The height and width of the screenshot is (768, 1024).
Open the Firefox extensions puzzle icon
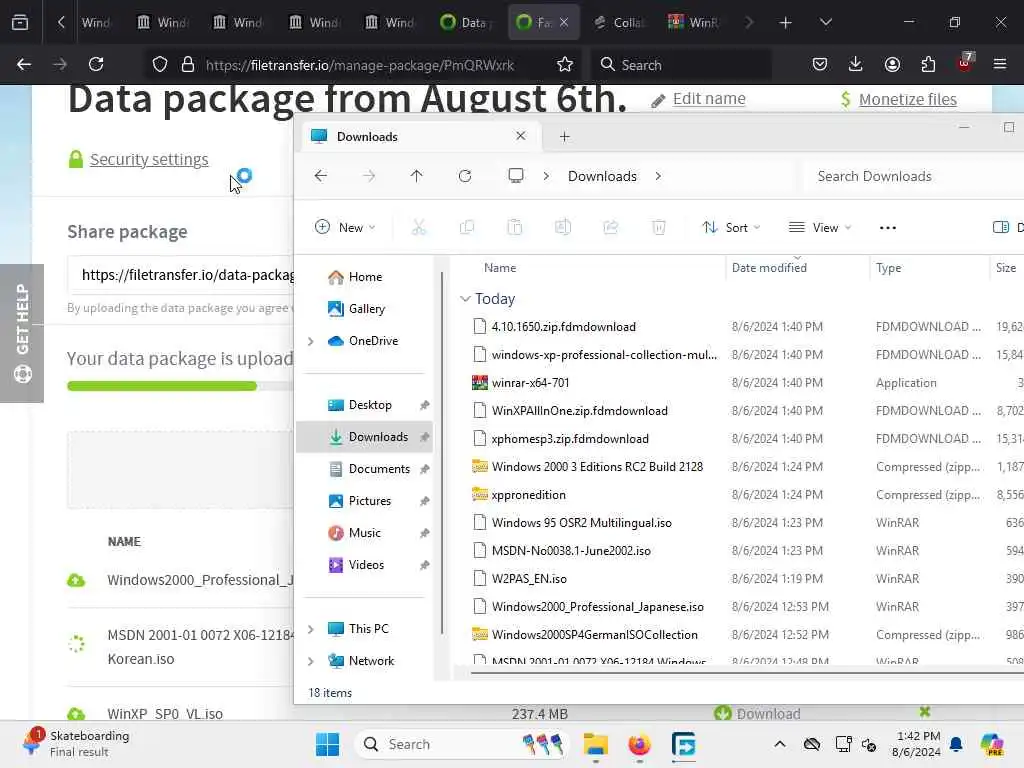(x=928, y=64)
